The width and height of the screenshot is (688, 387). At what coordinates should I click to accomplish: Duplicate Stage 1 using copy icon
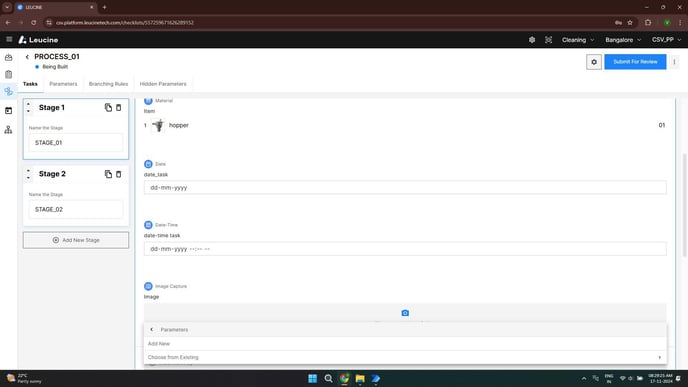tap(108, 108)
